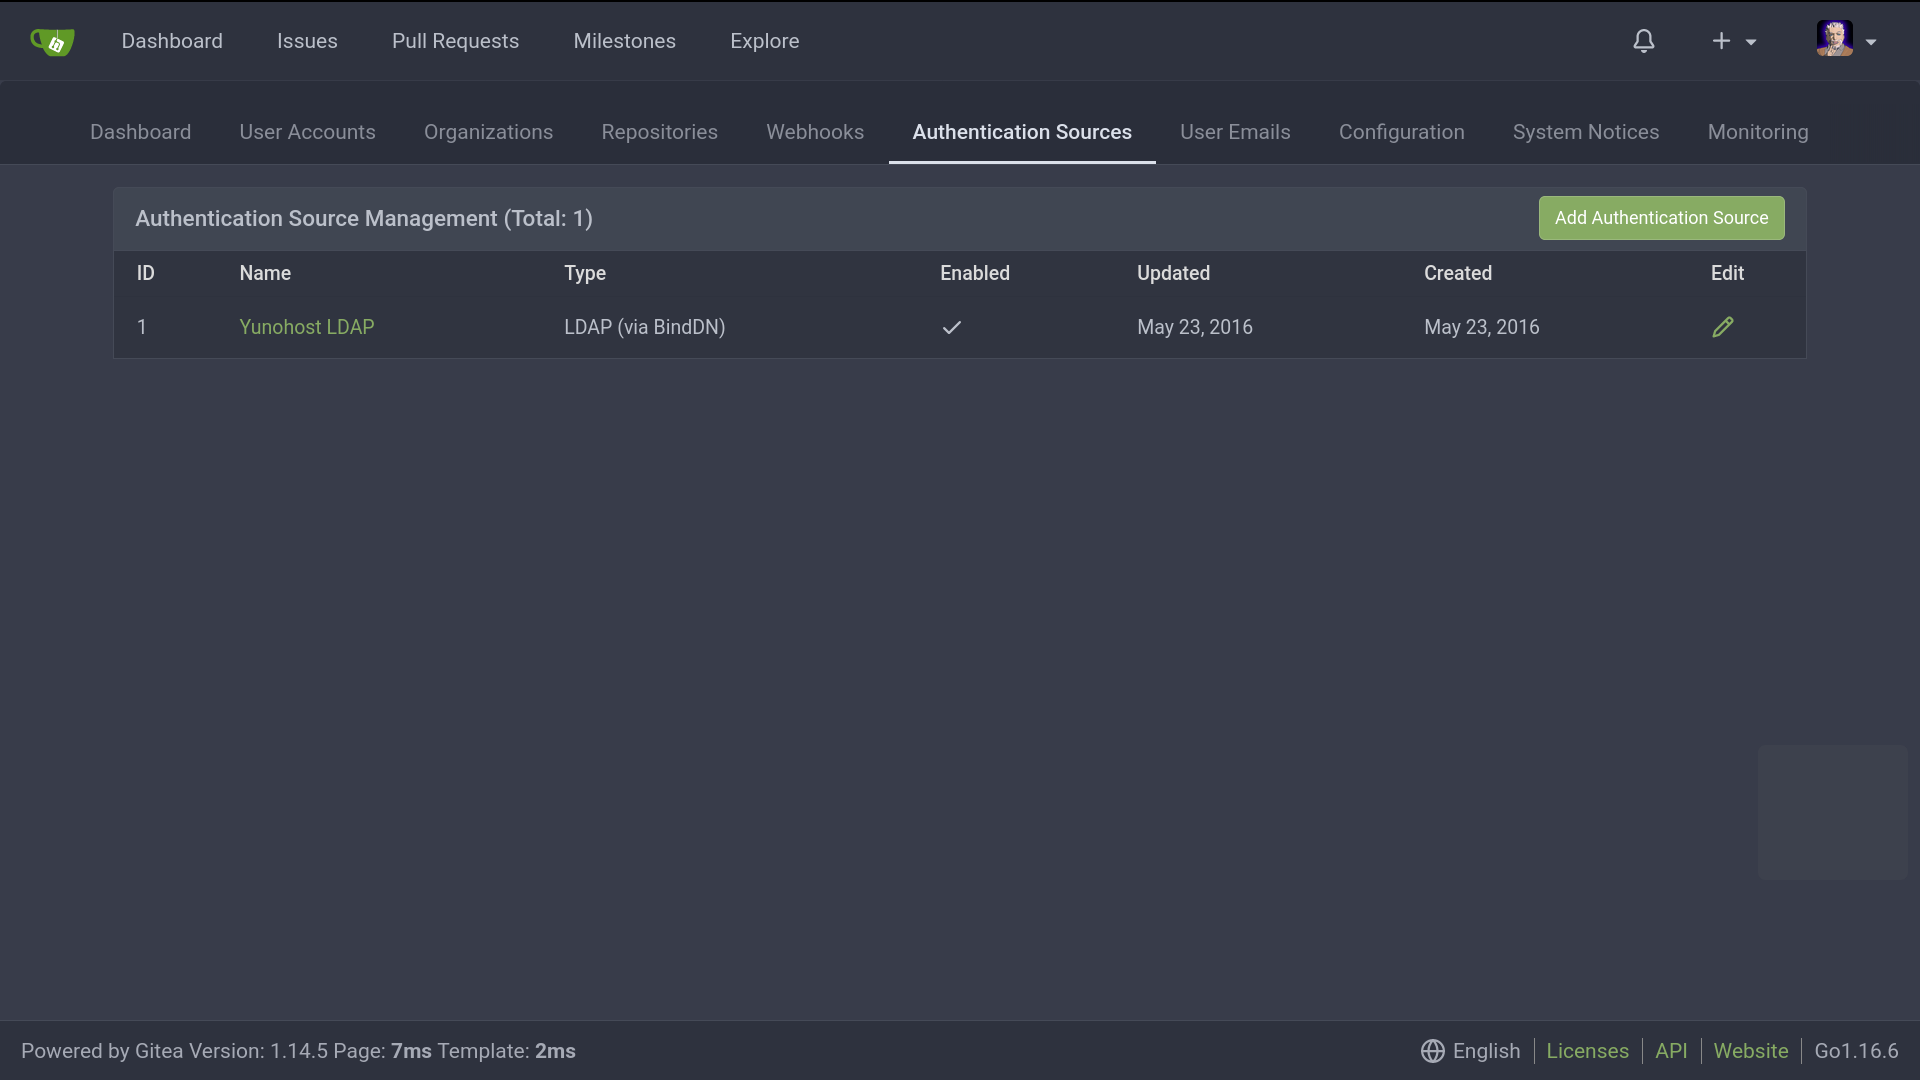Click the Licenses footer link

1587,1051
